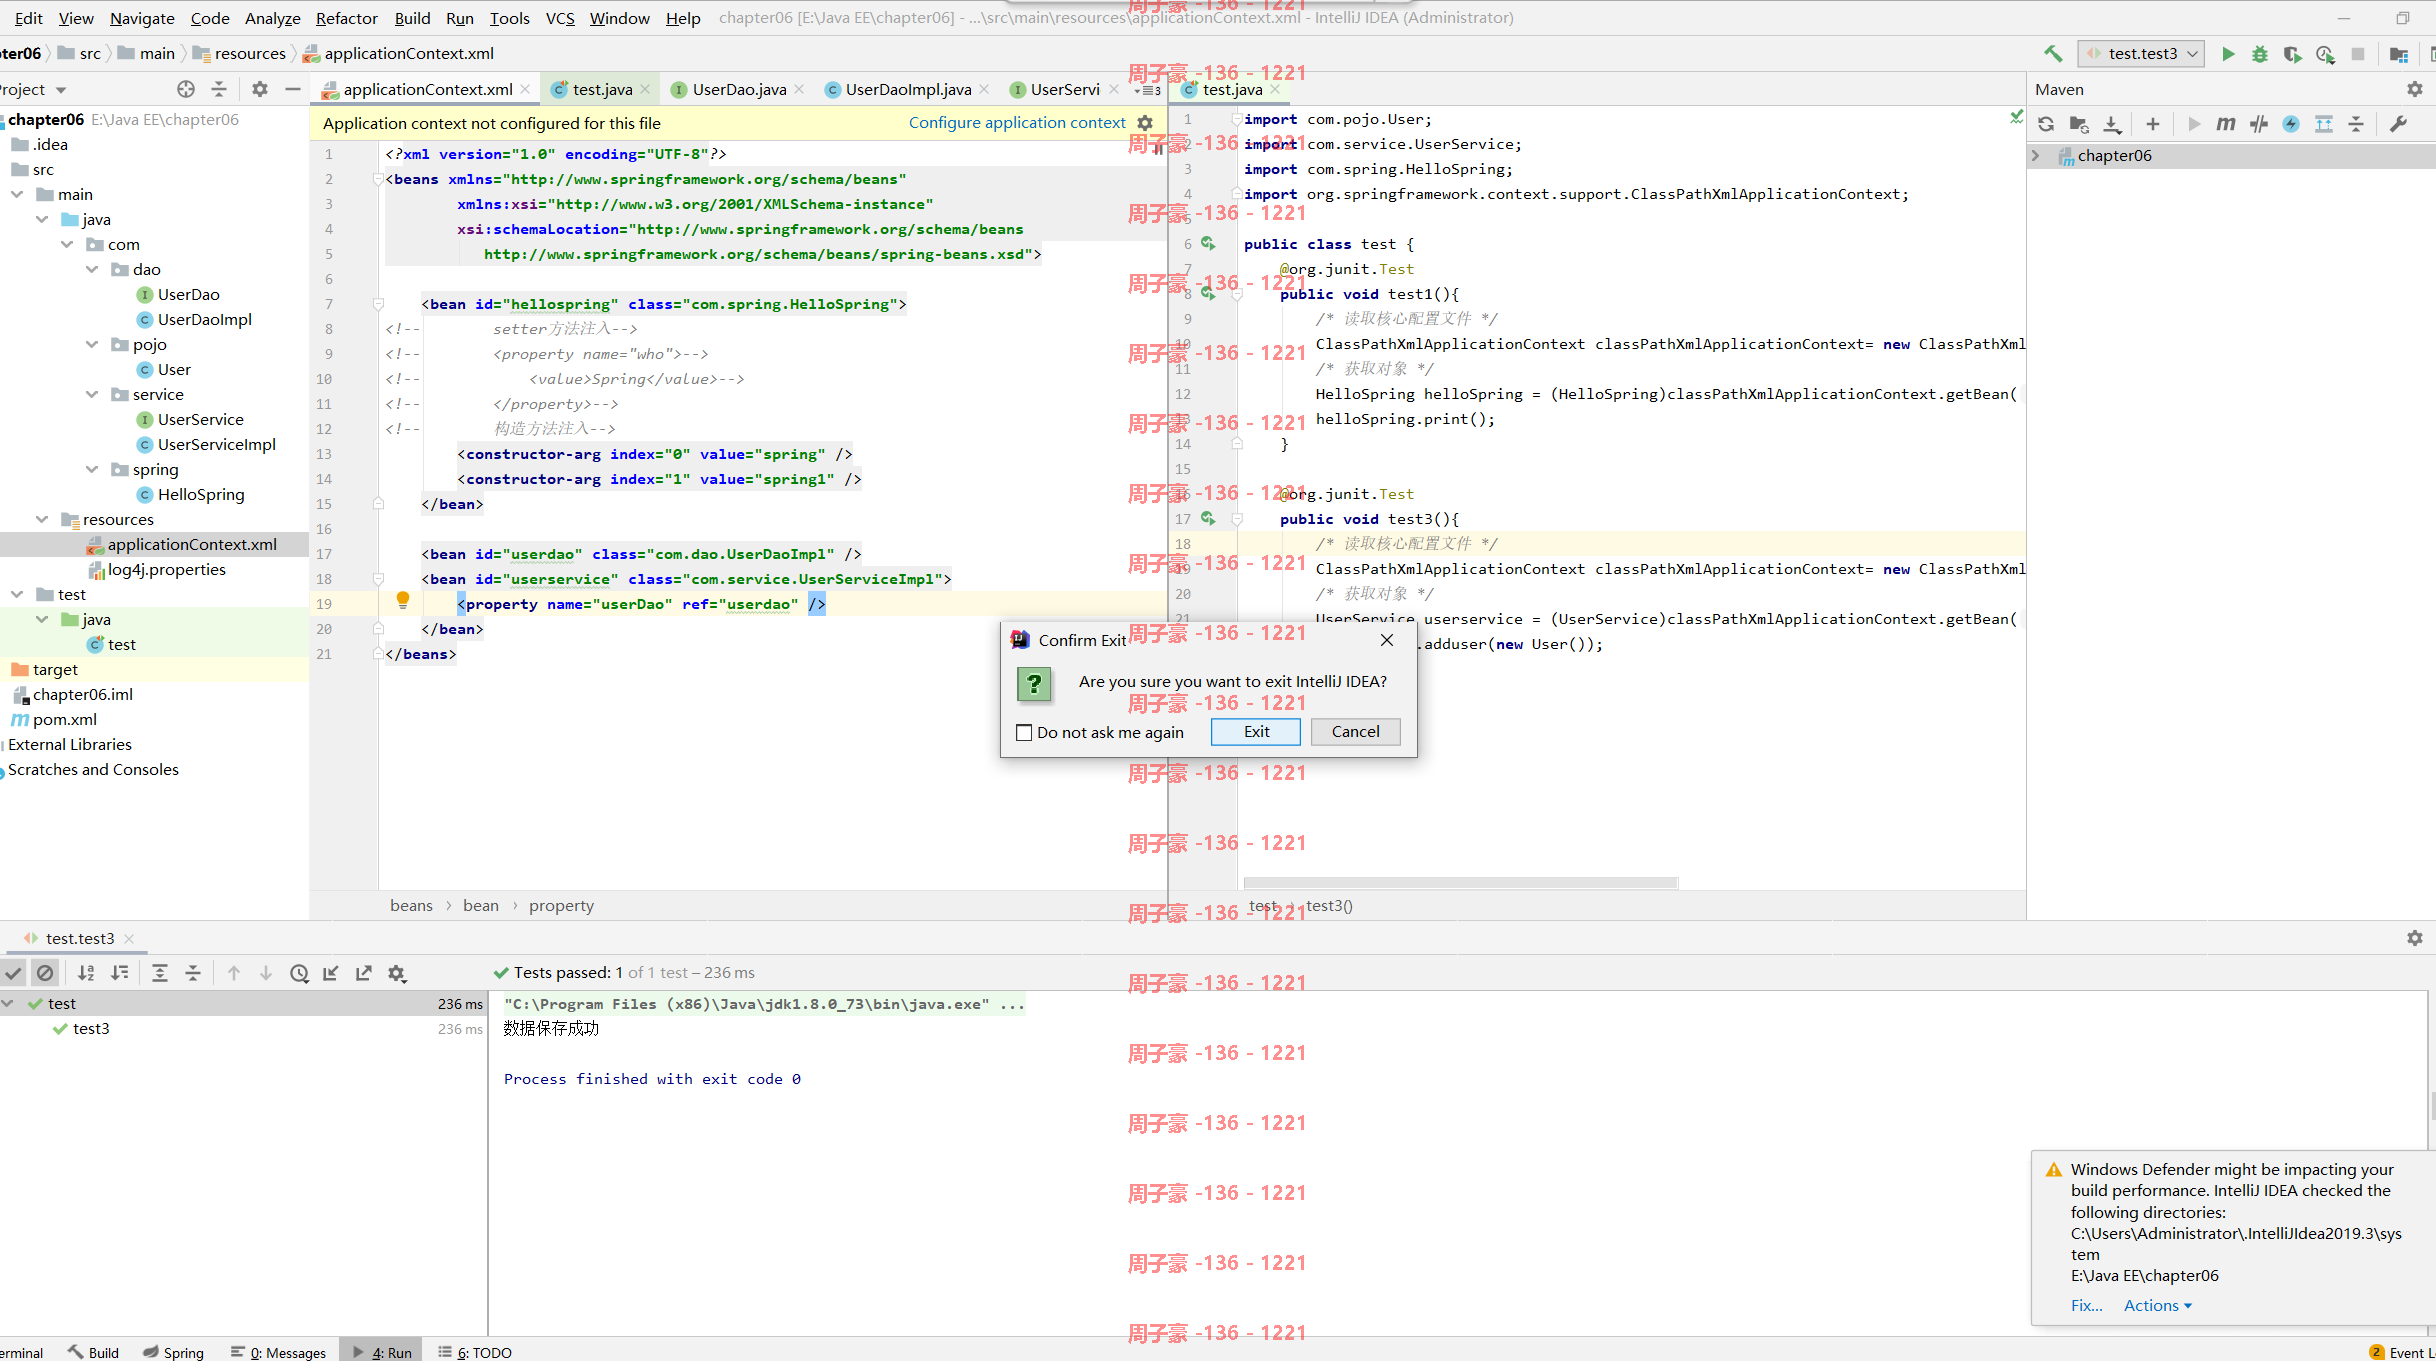Check 'Do not ask me again'
2436x1361 pixels.
click(1024, 733)
